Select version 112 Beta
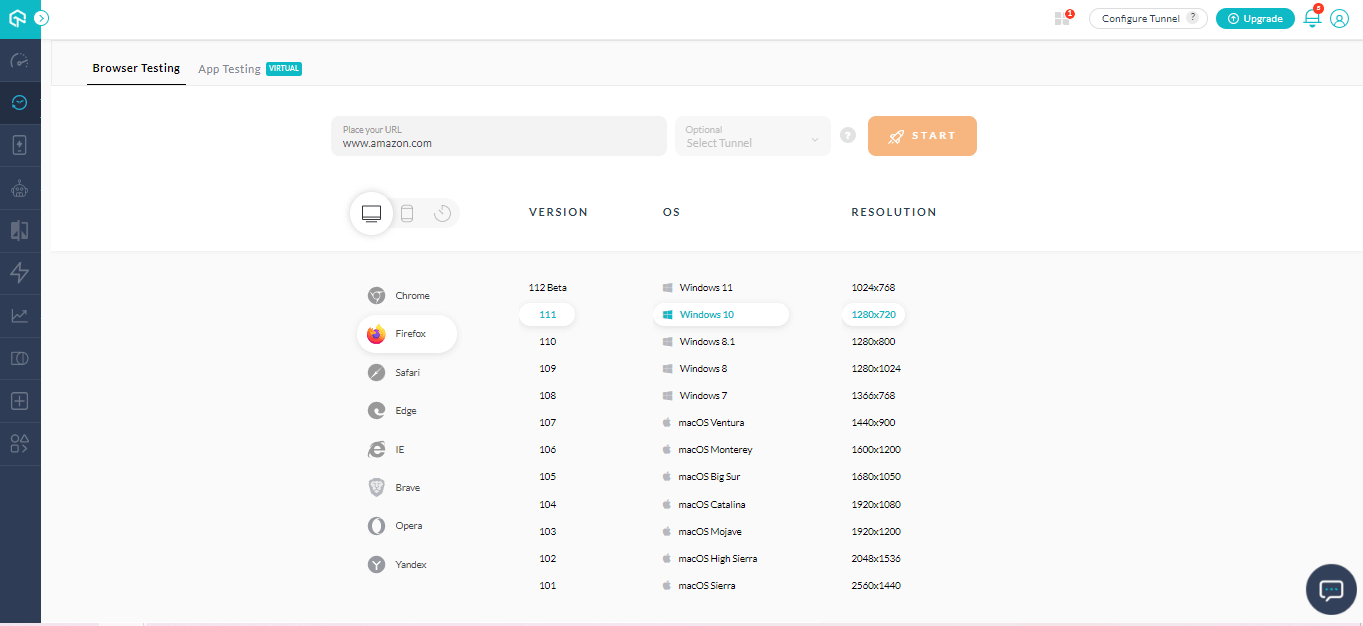The image size is (1363, 626). (x=547, y=288)
